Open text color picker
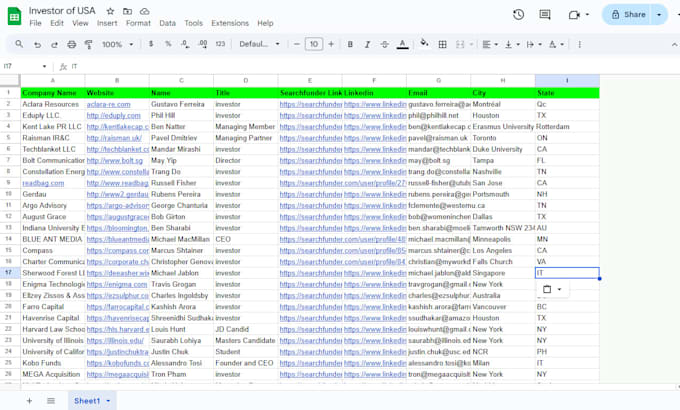 click(x=402, y=44)
